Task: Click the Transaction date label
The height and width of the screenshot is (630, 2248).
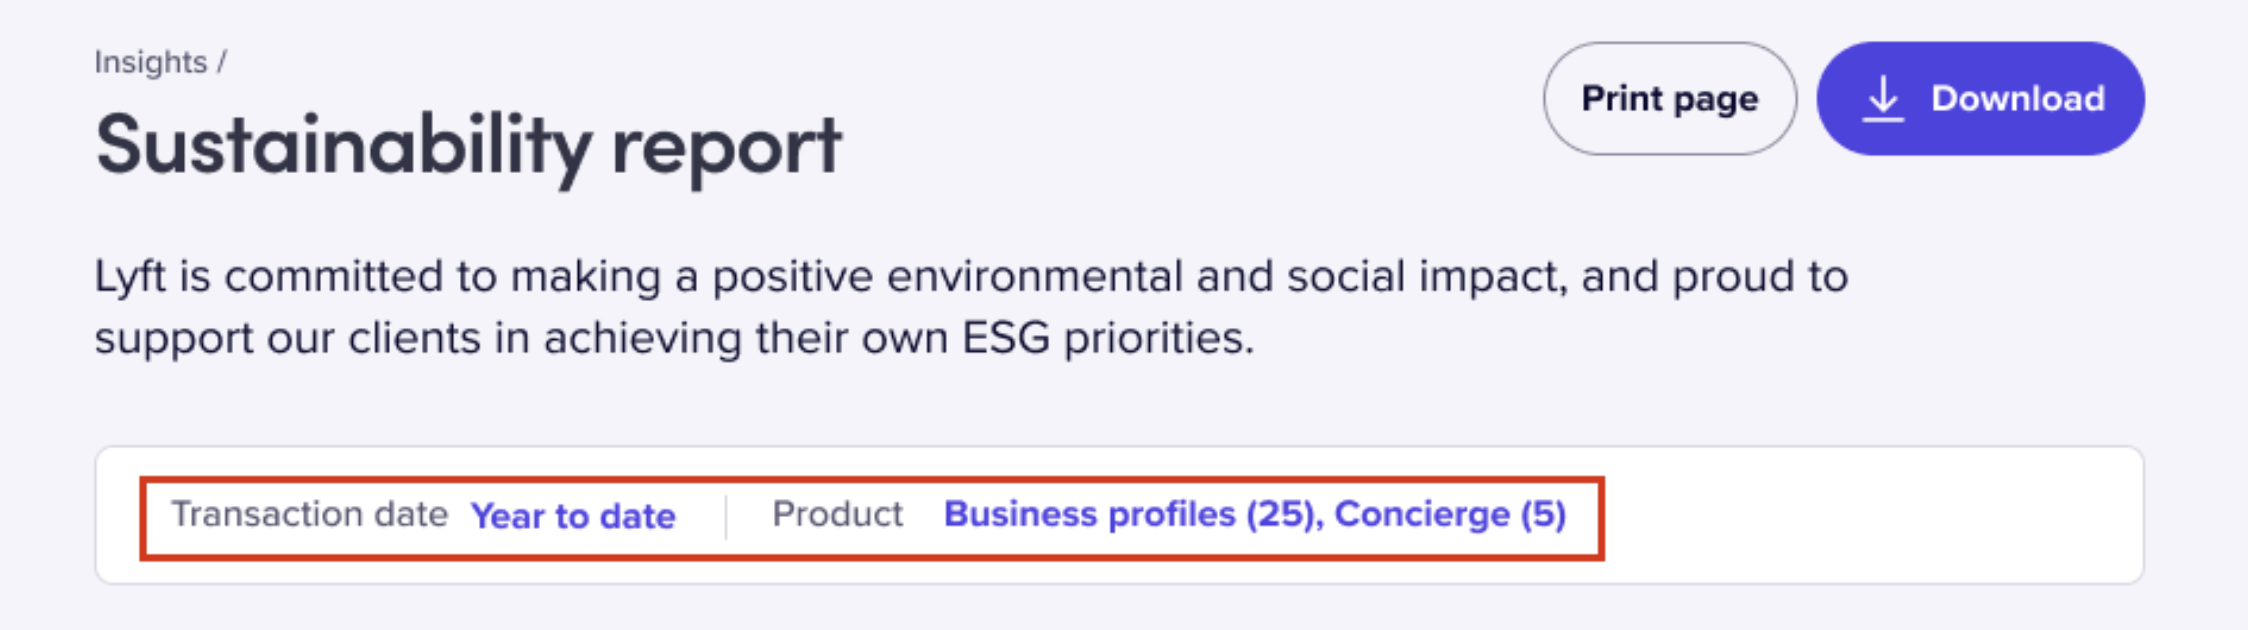Action: pyautogui.click(x=309, y=514)
